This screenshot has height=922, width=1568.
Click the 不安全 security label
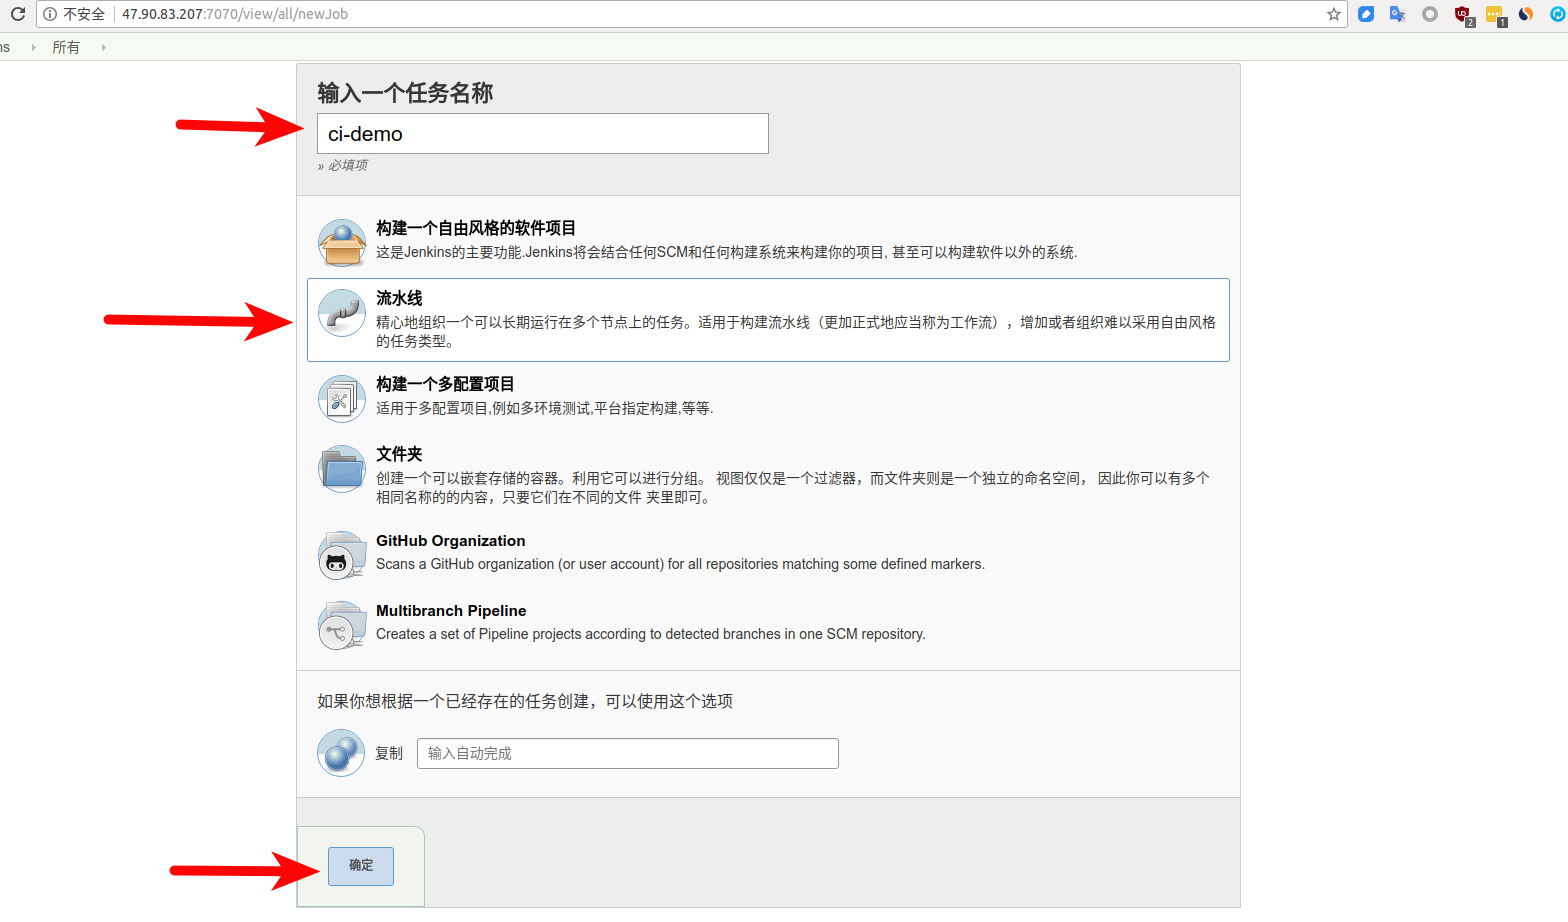(x=84, y=14)
